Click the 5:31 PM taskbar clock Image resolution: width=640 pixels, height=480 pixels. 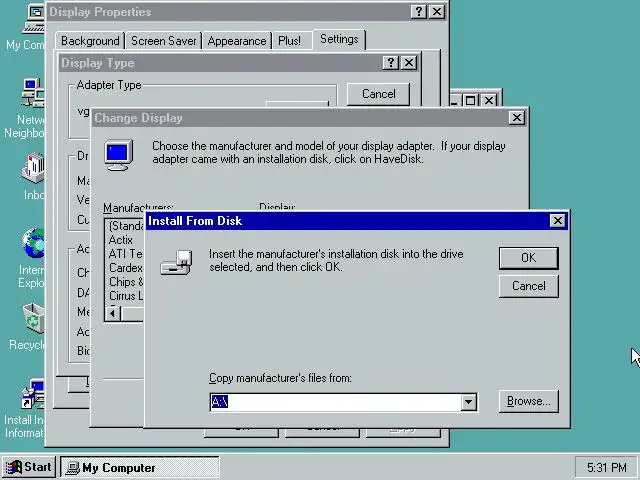[606, 467]
